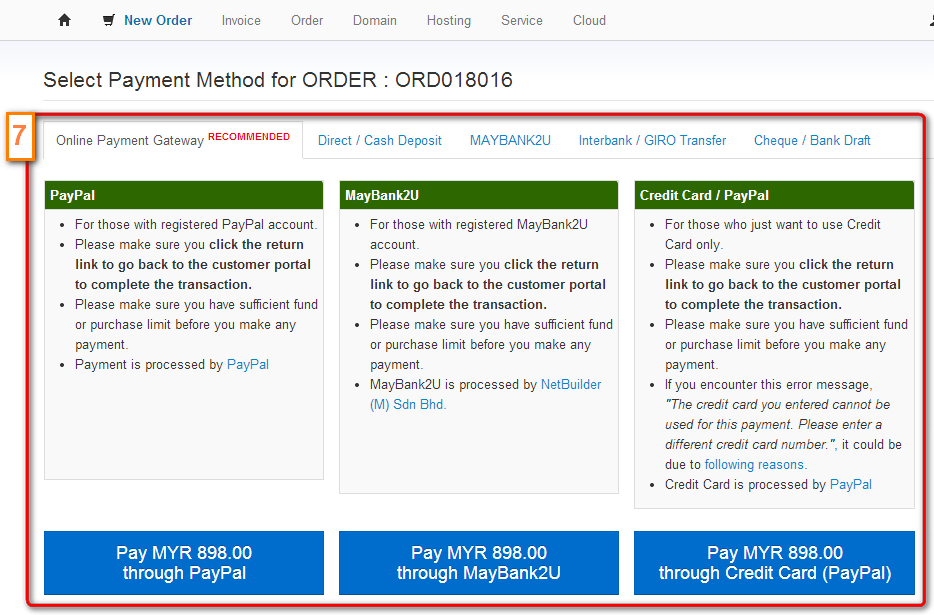Viewport: 934px width, 615px height.
Task: Click the MayBank2U panel green header
Action: (x=479, y=195)
